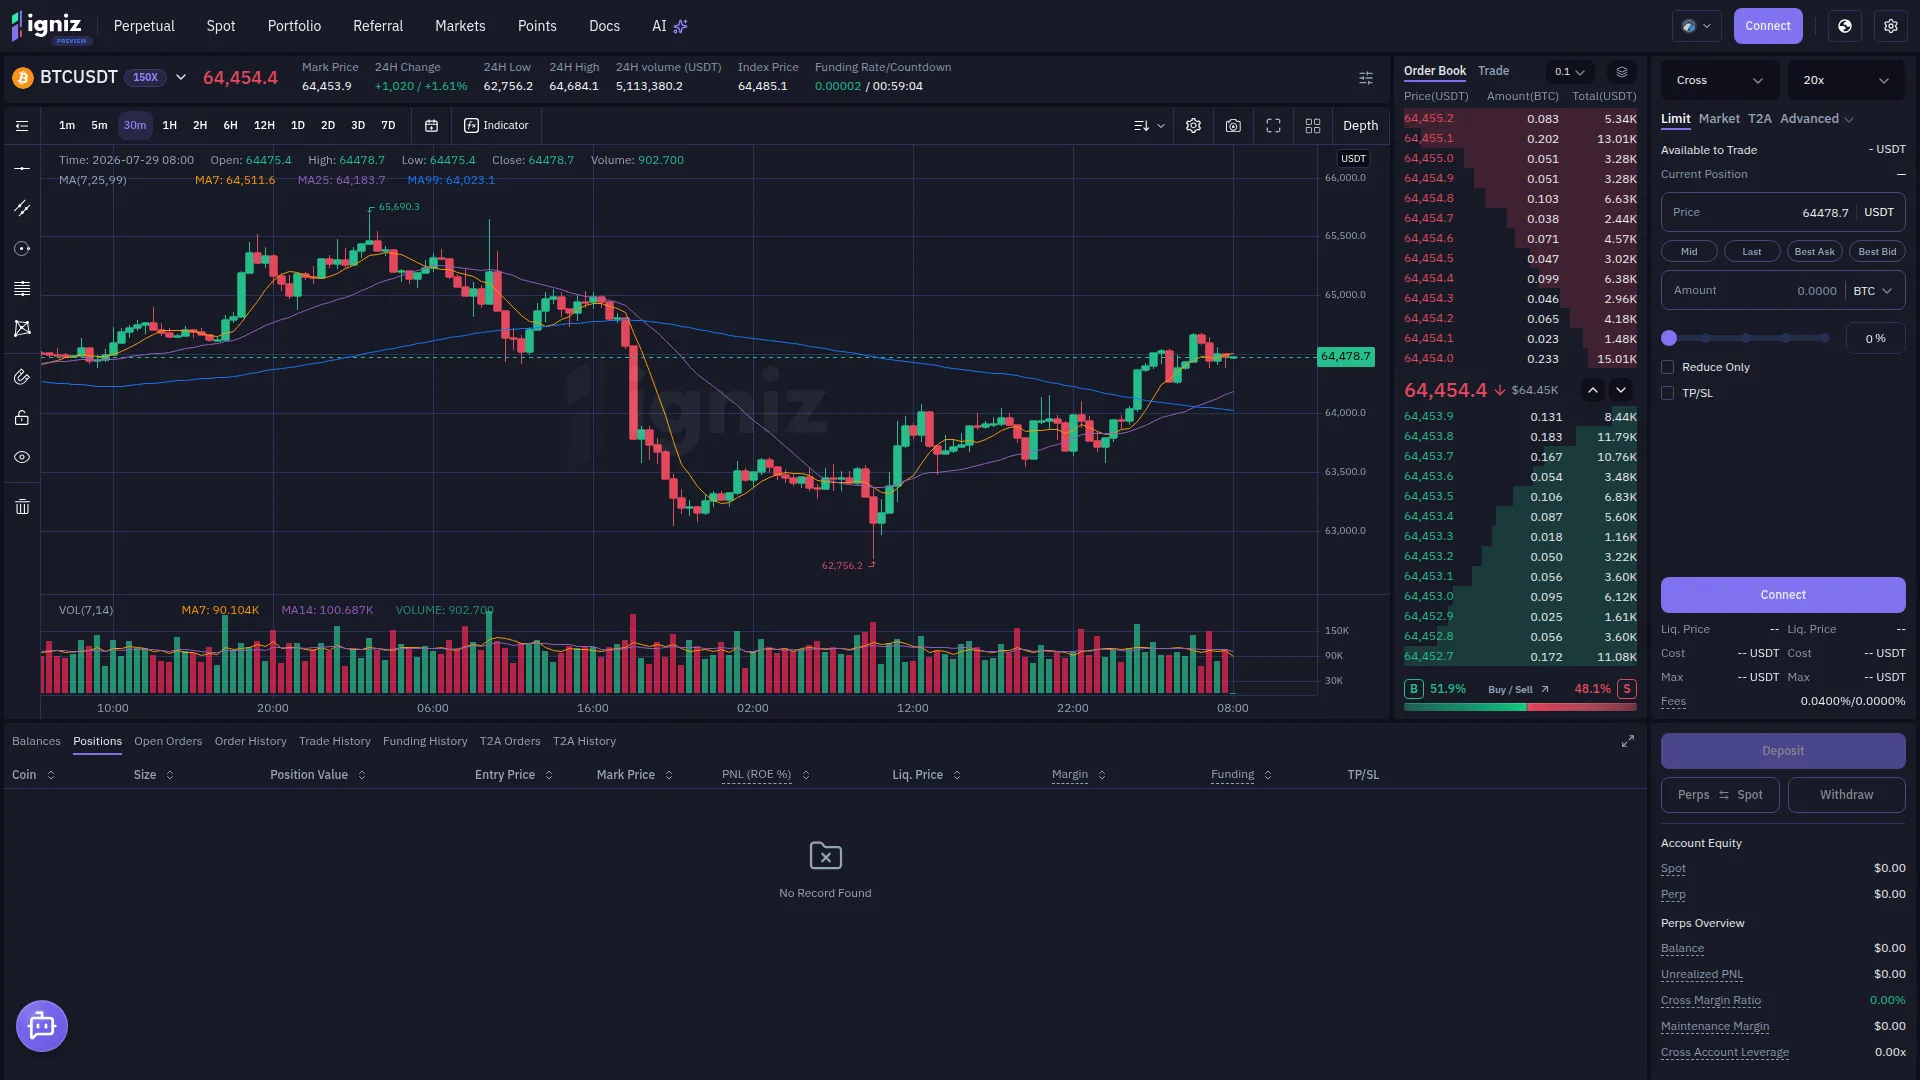
Task: Tick the TP/SL checkbox
Action: (x=1667, y=393)
